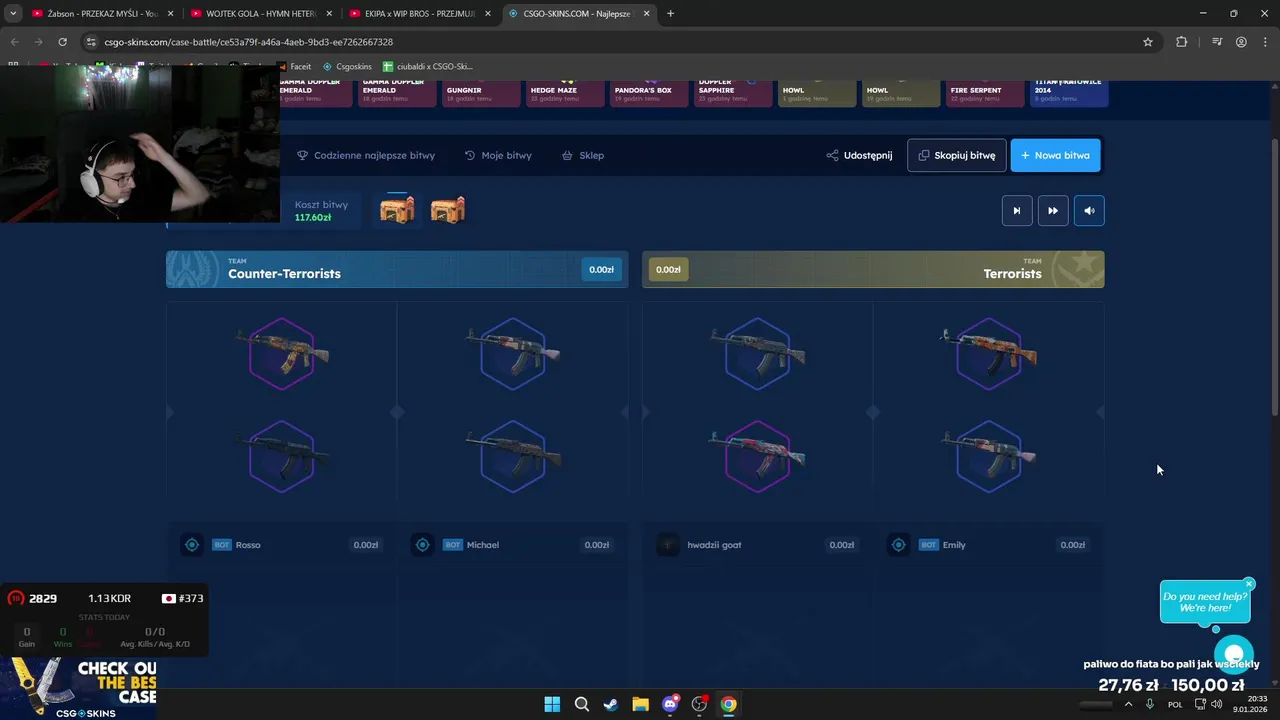Viewport: 1280px width, 720px height.
Task: Click Rosso's bottom dark AK-47 hexagon
Action: click(x=282, y=457)
